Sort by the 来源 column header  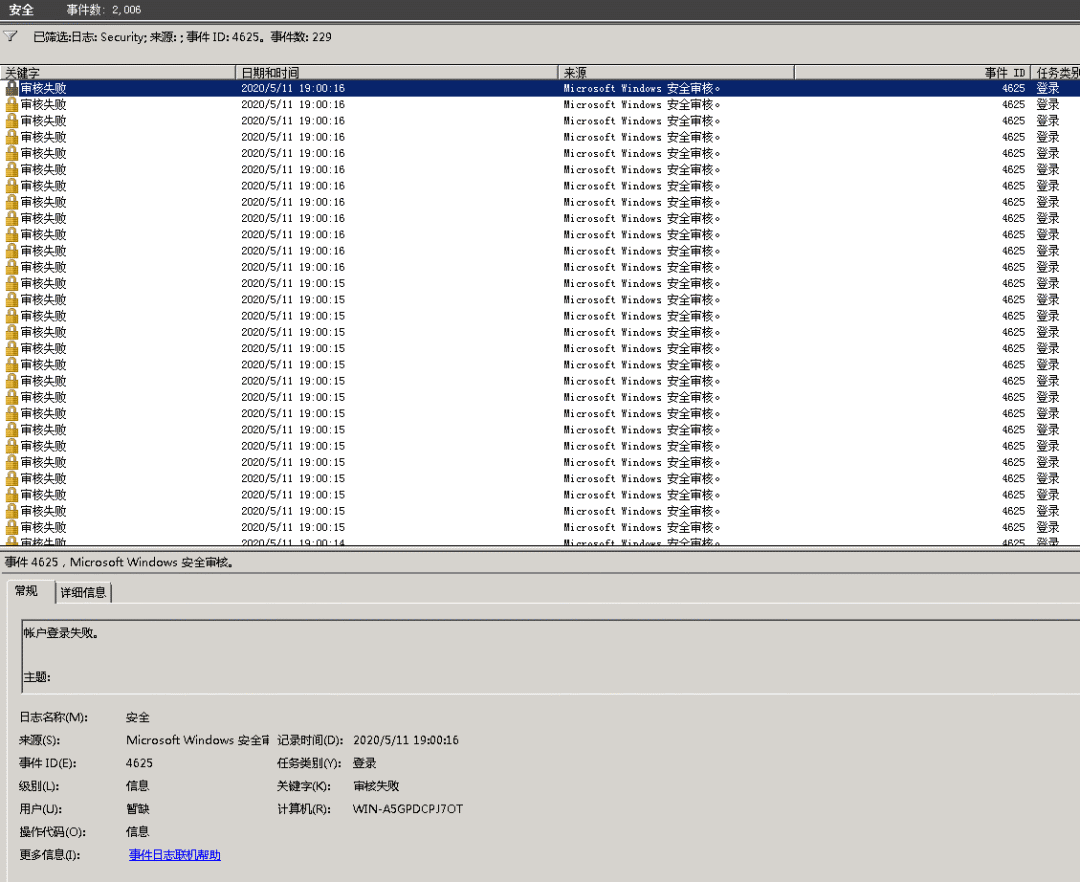click(x=676, y=72)
